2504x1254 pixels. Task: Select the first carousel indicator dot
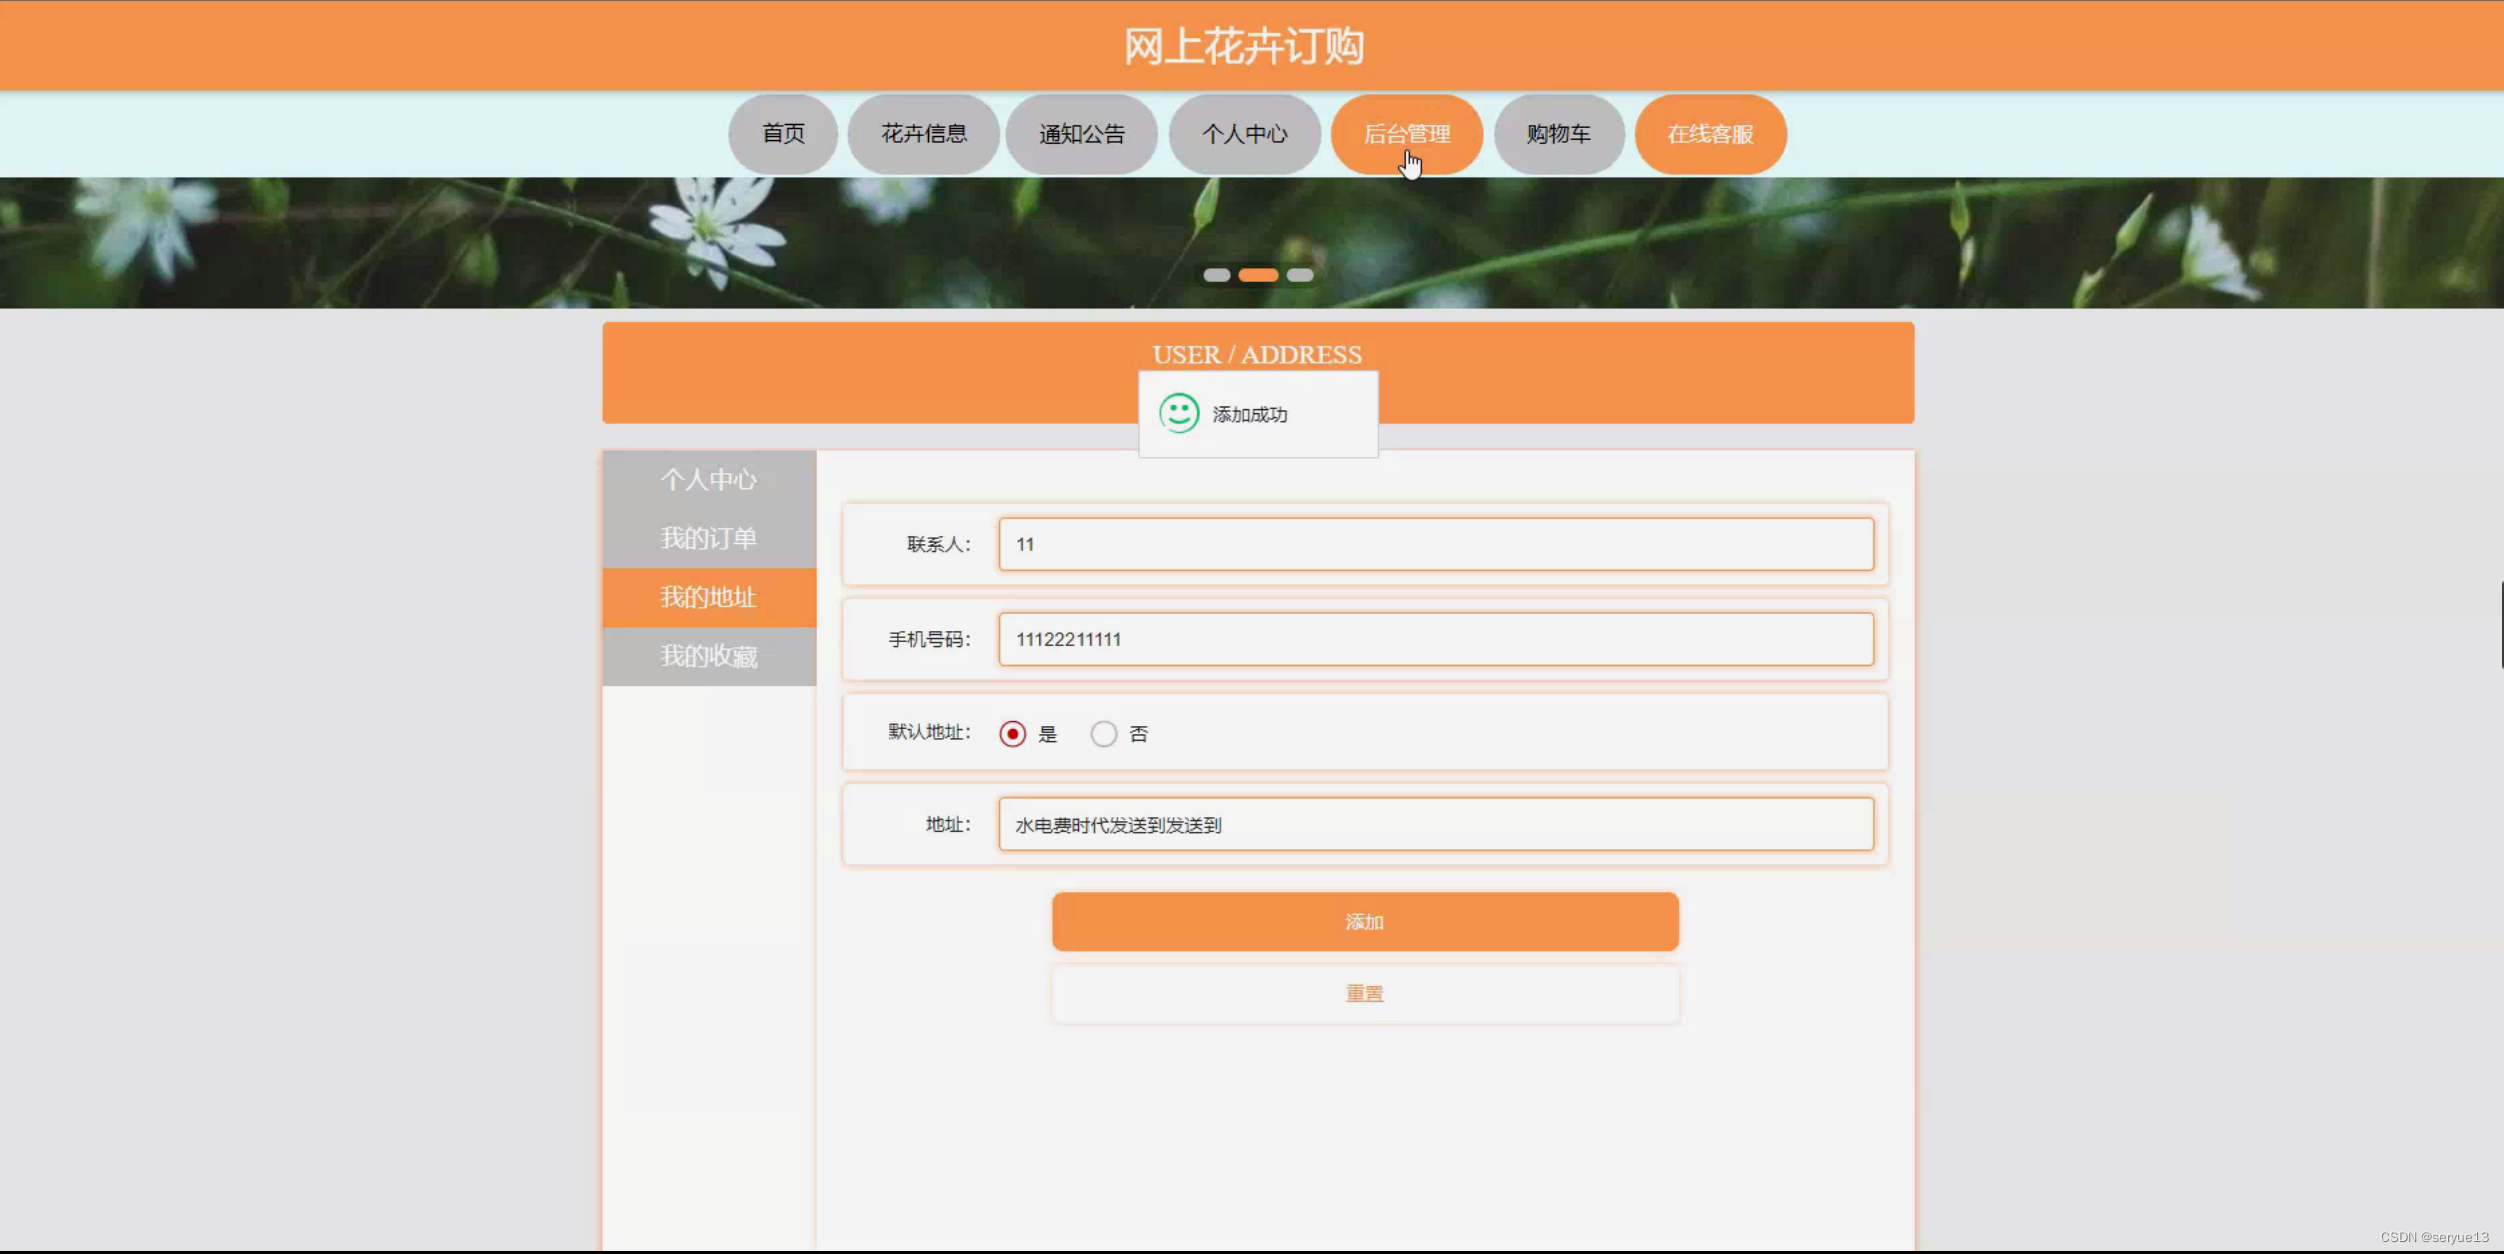1215,274
